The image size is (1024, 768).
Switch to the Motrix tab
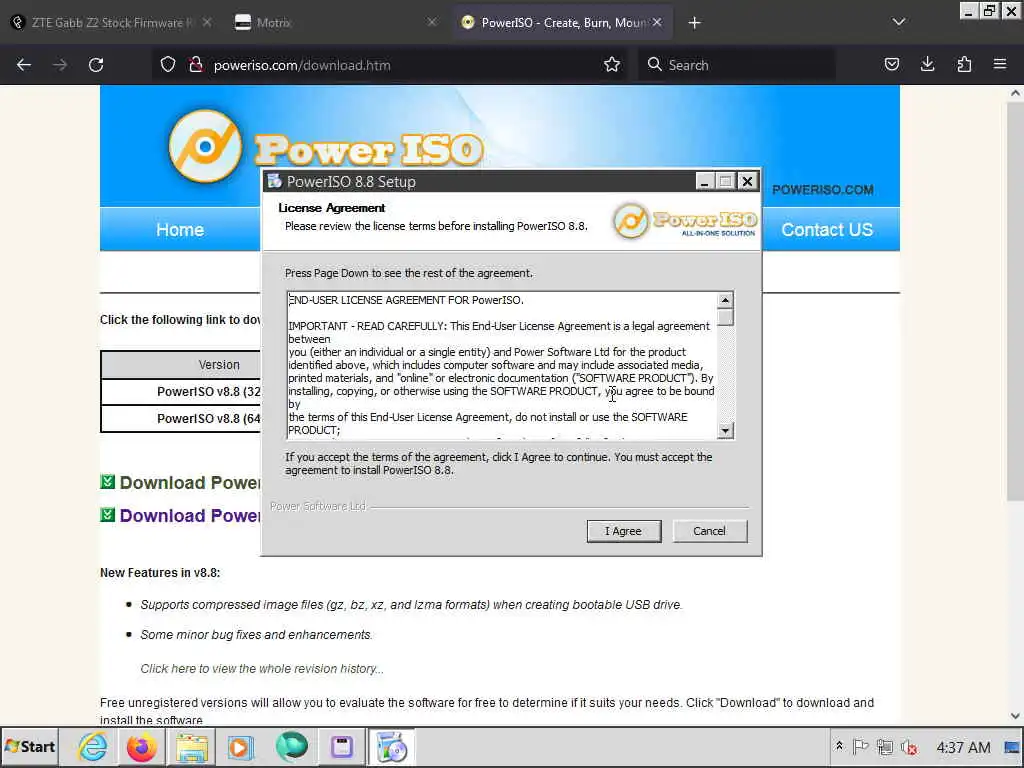pyautogui.click(x=336, y=23)
